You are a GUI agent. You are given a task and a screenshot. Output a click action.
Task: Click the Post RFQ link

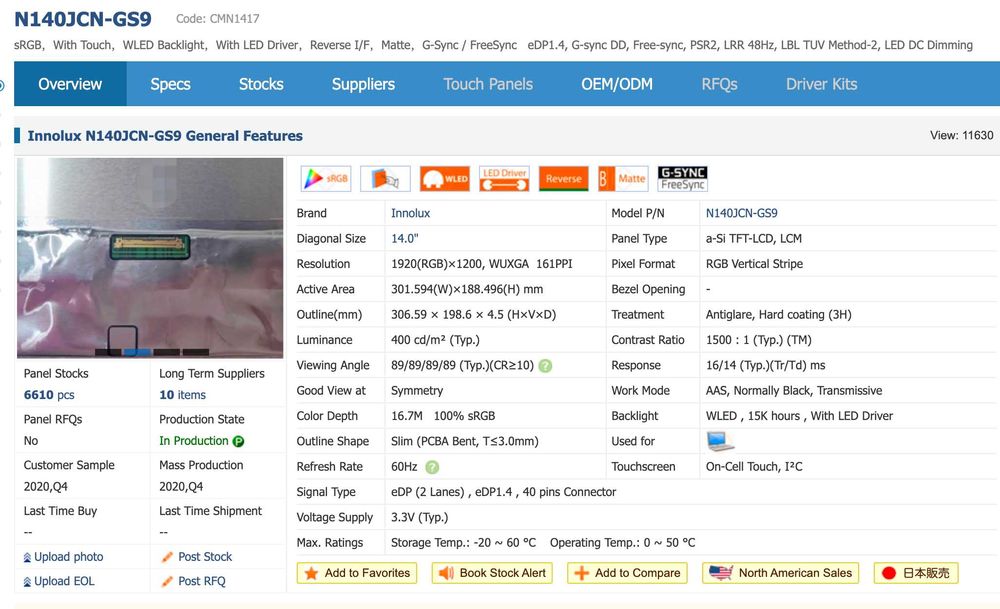(194, 581)
